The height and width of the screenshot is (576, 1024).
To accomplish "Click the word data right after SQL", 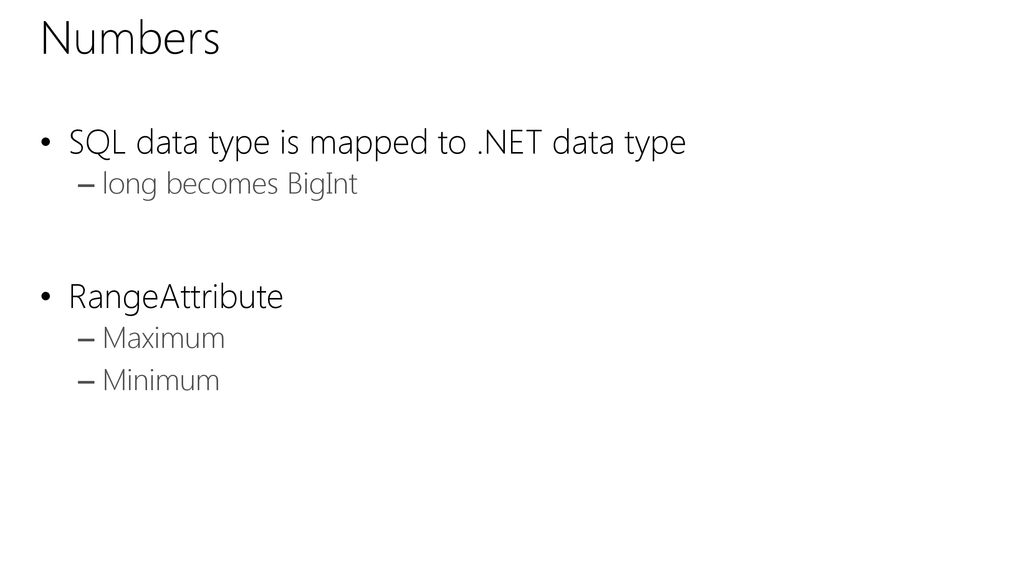I will click(x=167, y=142).
